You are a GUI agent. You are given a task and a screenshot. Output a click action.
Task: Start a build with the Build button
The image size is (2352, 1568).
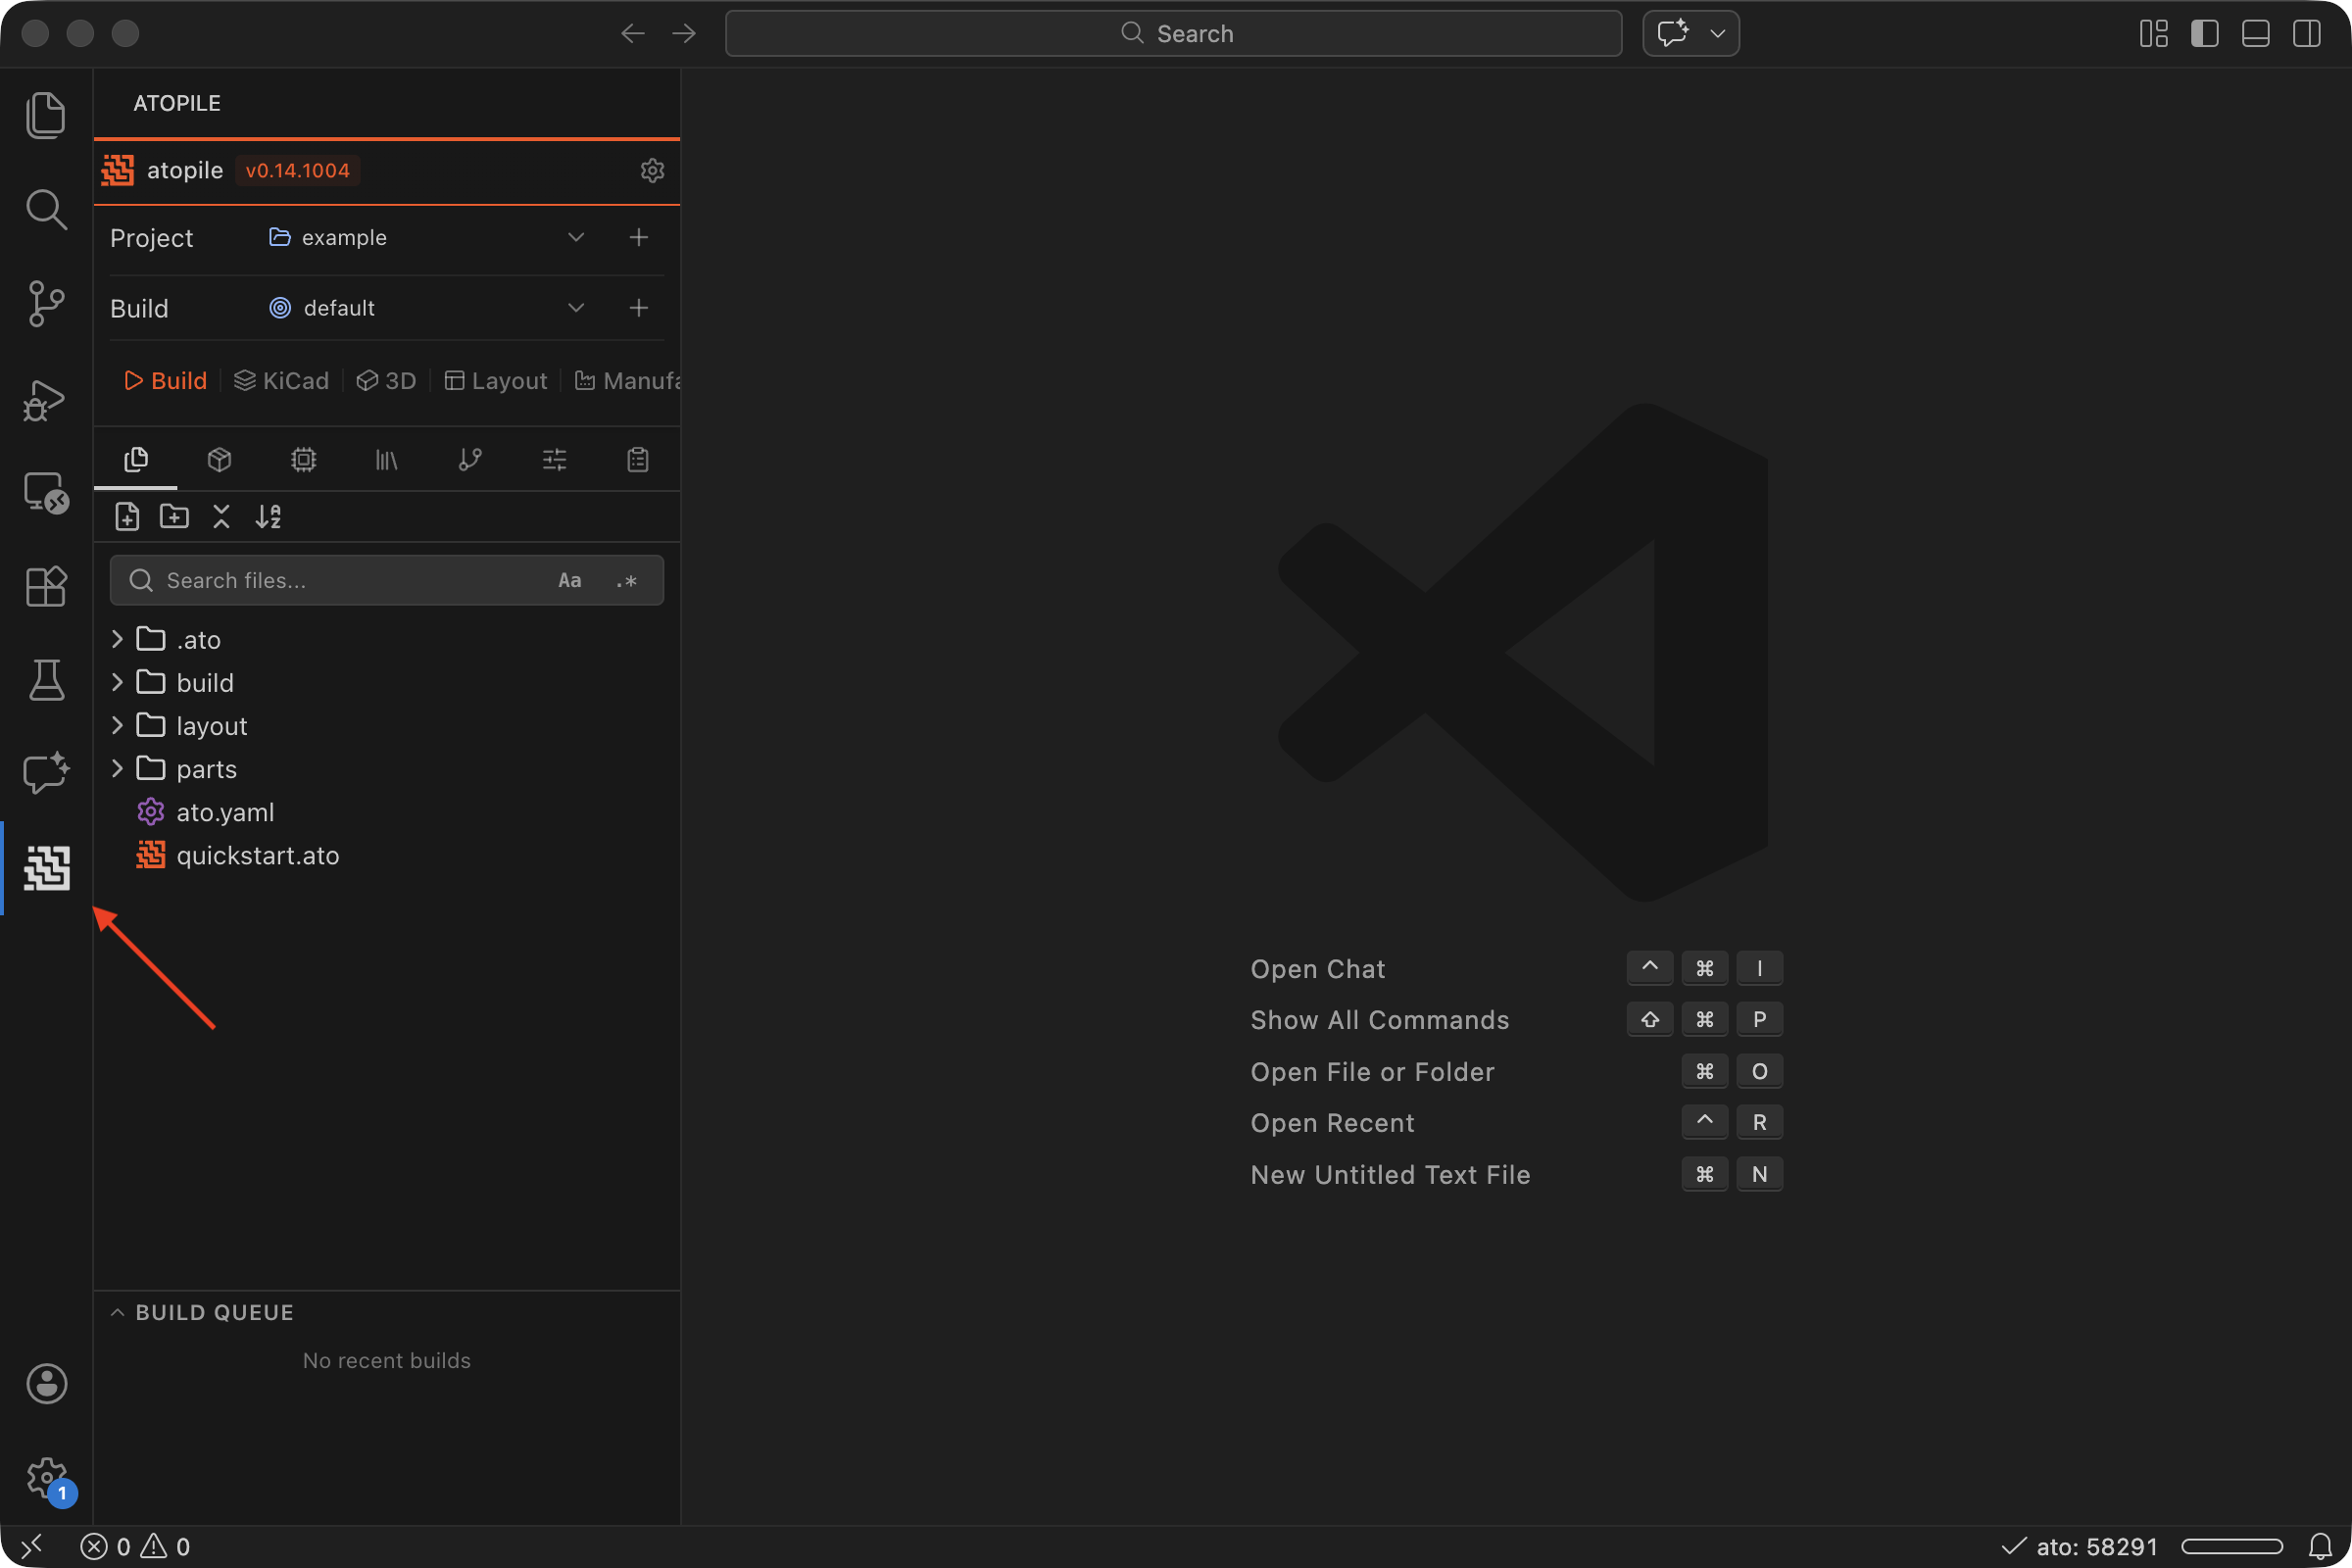click(x=165, y=380)
